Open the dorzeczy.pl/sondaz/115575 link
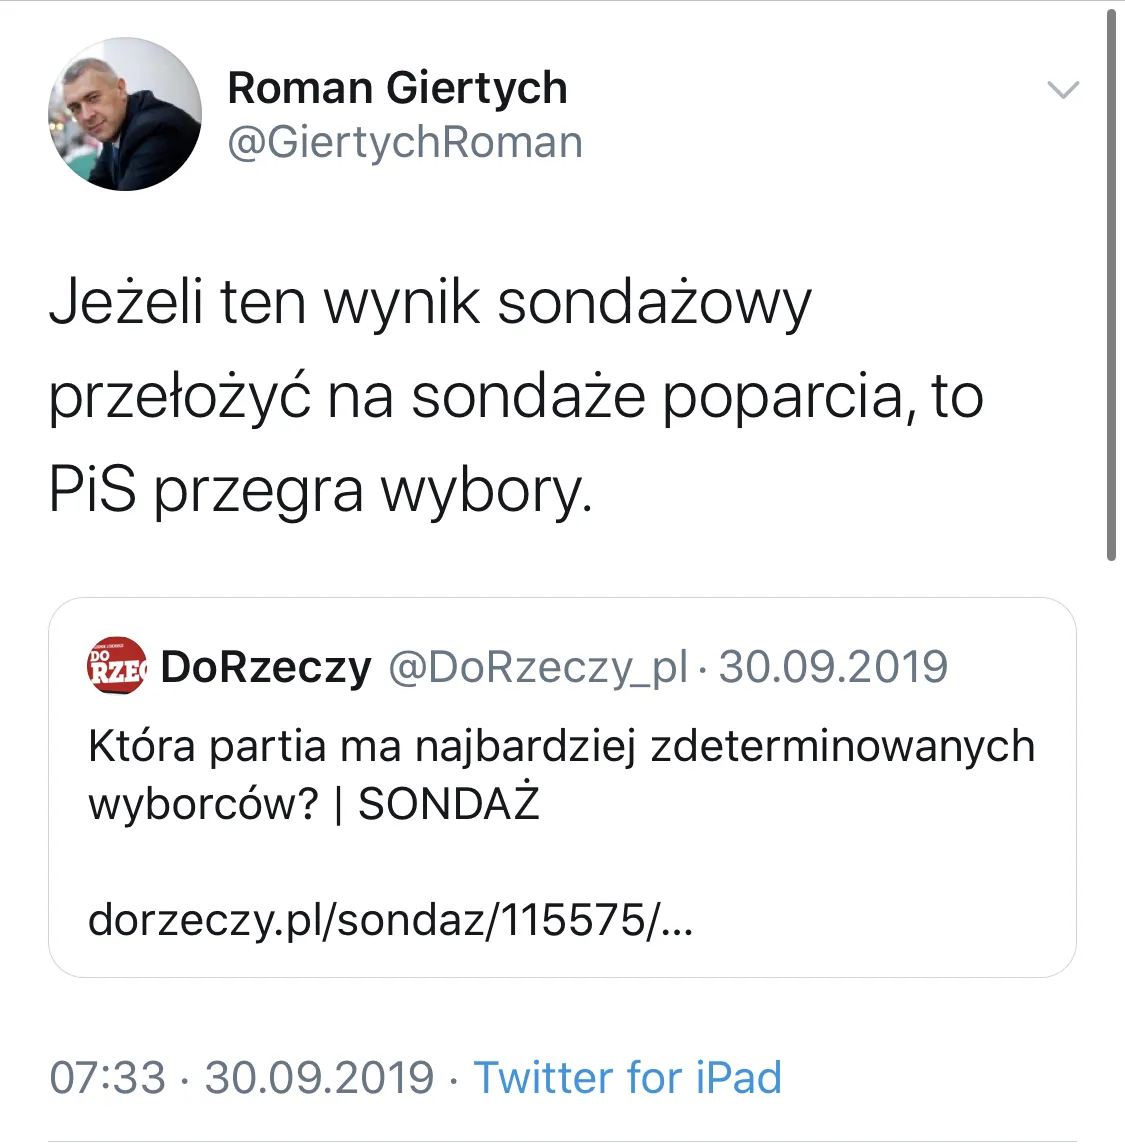 pos(390,919)
